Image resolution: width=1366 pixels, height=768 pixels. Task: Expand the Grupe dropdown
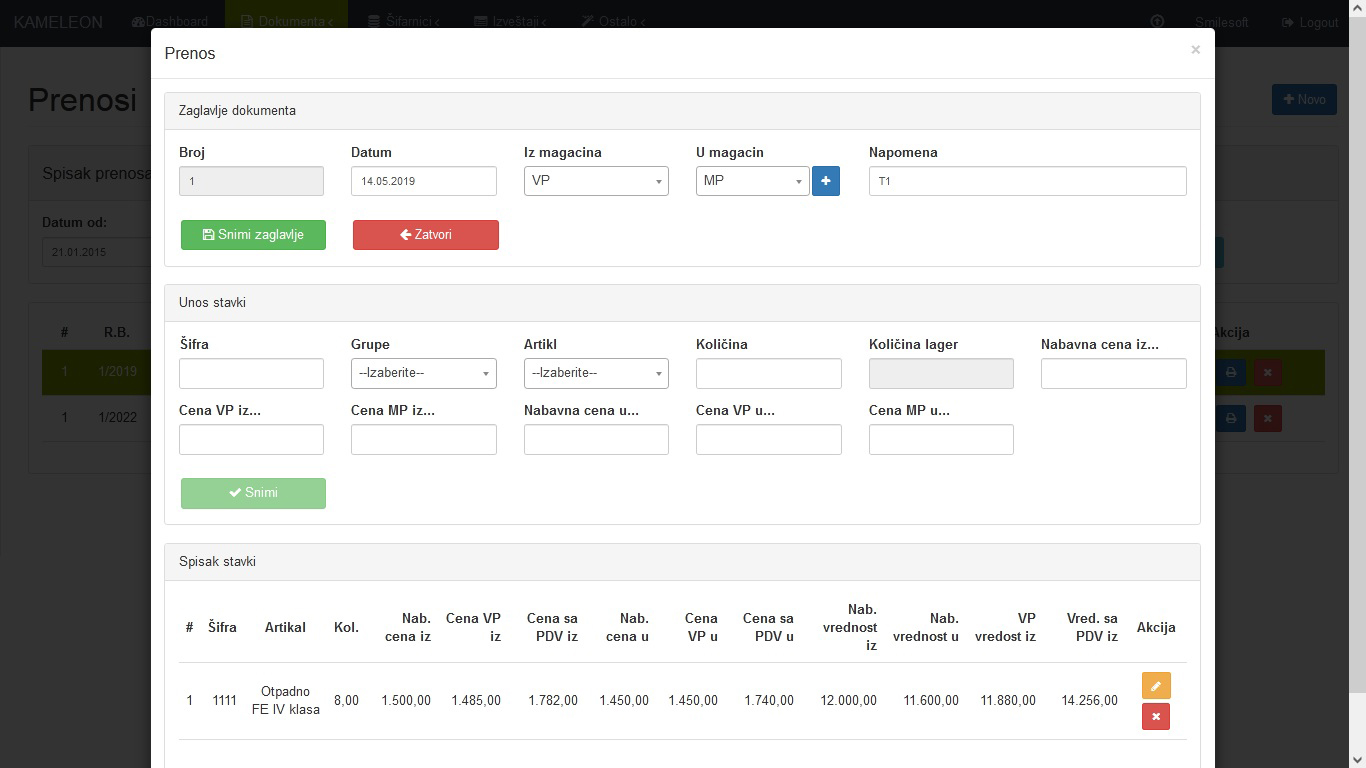(424, 373)
